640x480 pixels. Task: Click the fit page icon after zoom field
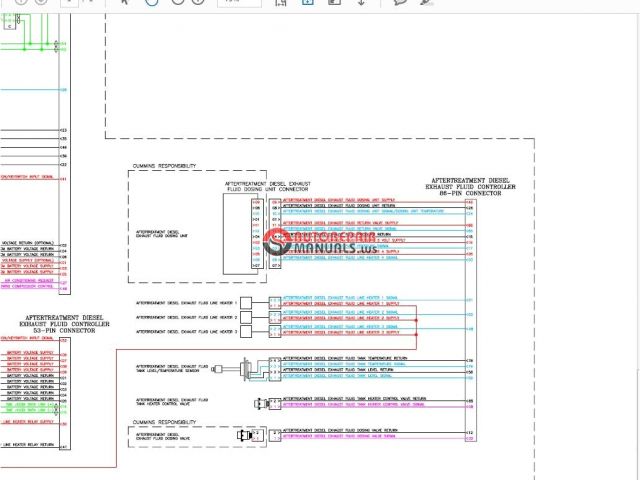click(281, 2)
